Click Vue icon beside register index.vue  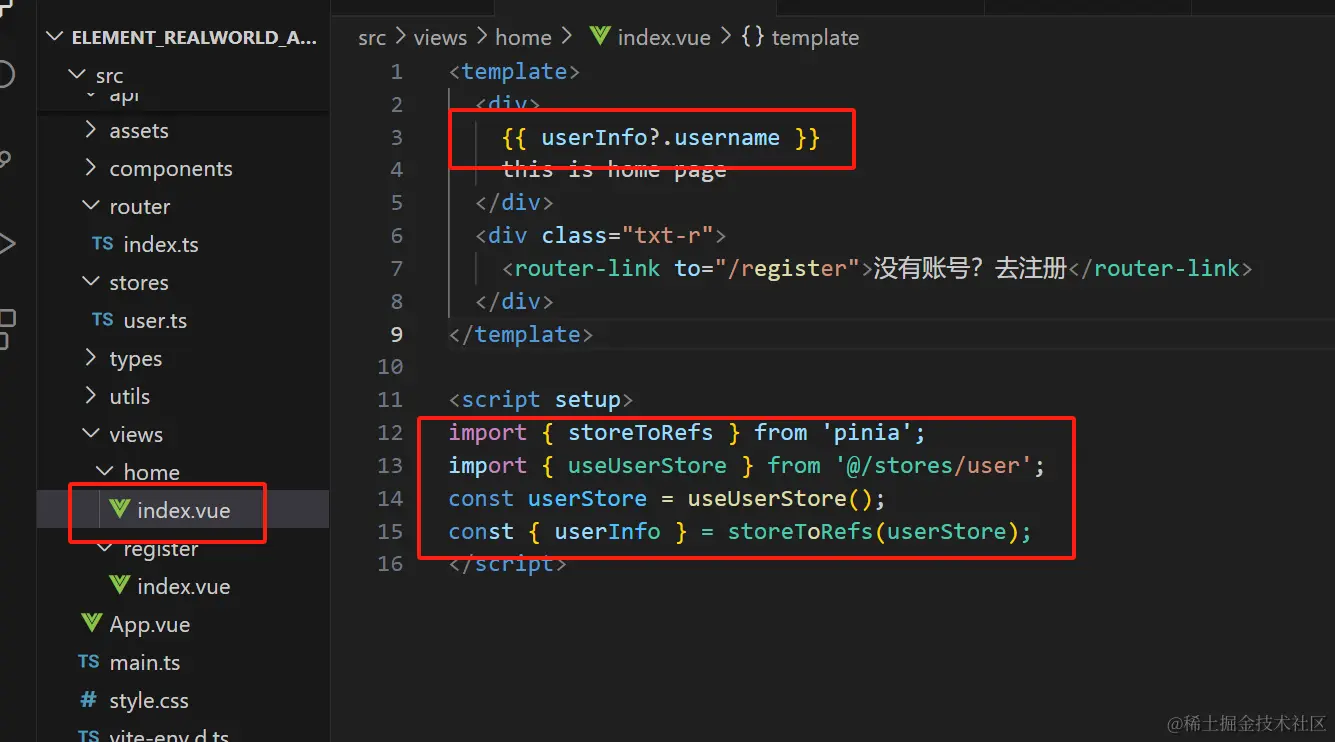pyautogui.click(x=119, y=586)
